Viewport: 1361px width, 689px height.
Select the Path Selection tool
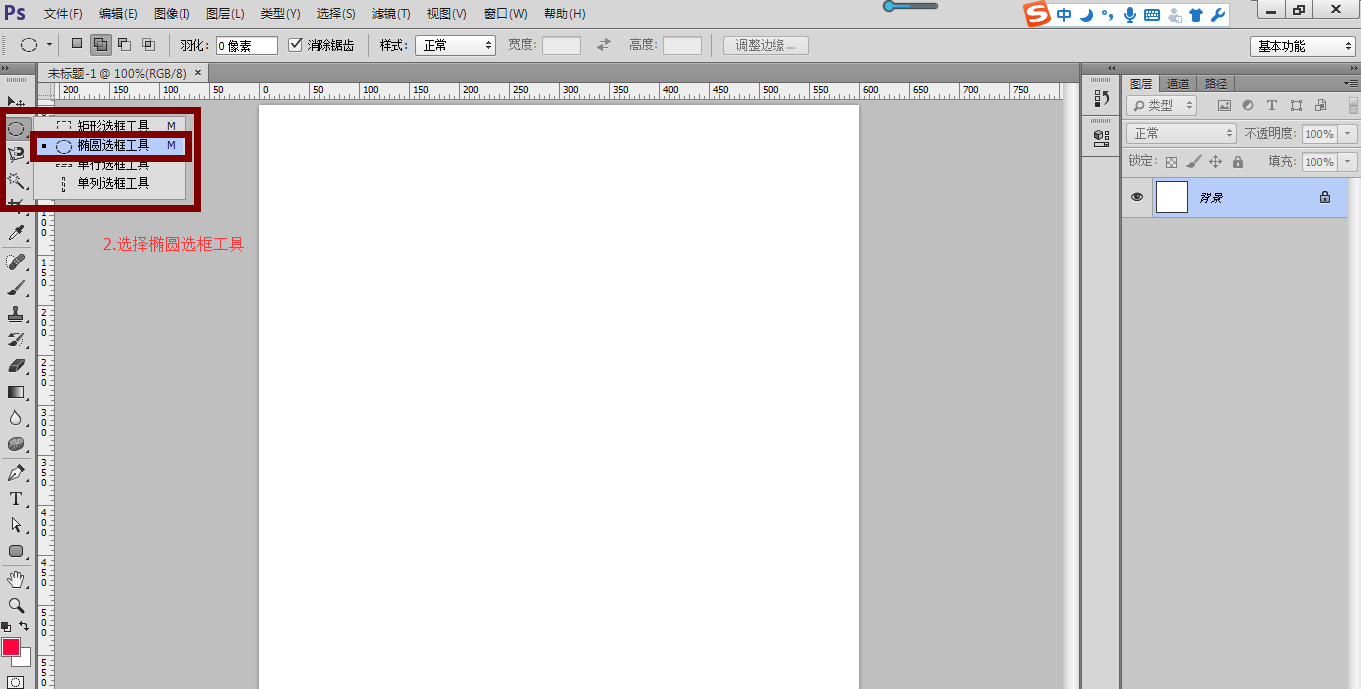[x=16, y=525]
